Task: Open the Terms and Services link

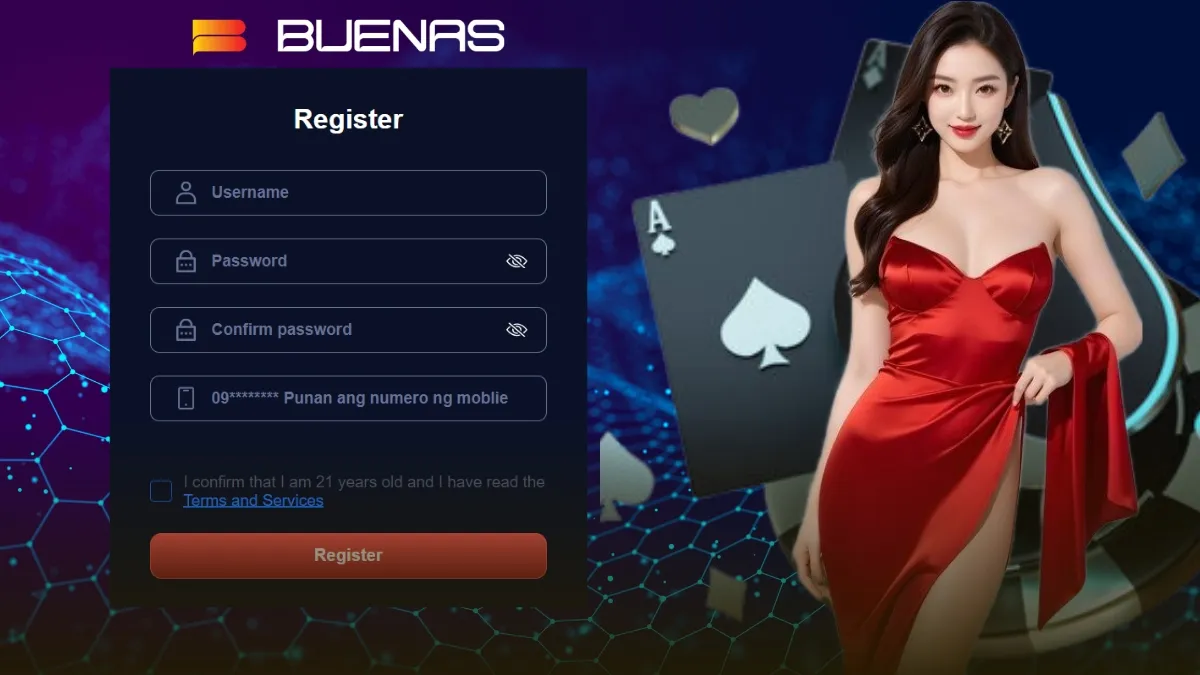Action: pos(253,500)
